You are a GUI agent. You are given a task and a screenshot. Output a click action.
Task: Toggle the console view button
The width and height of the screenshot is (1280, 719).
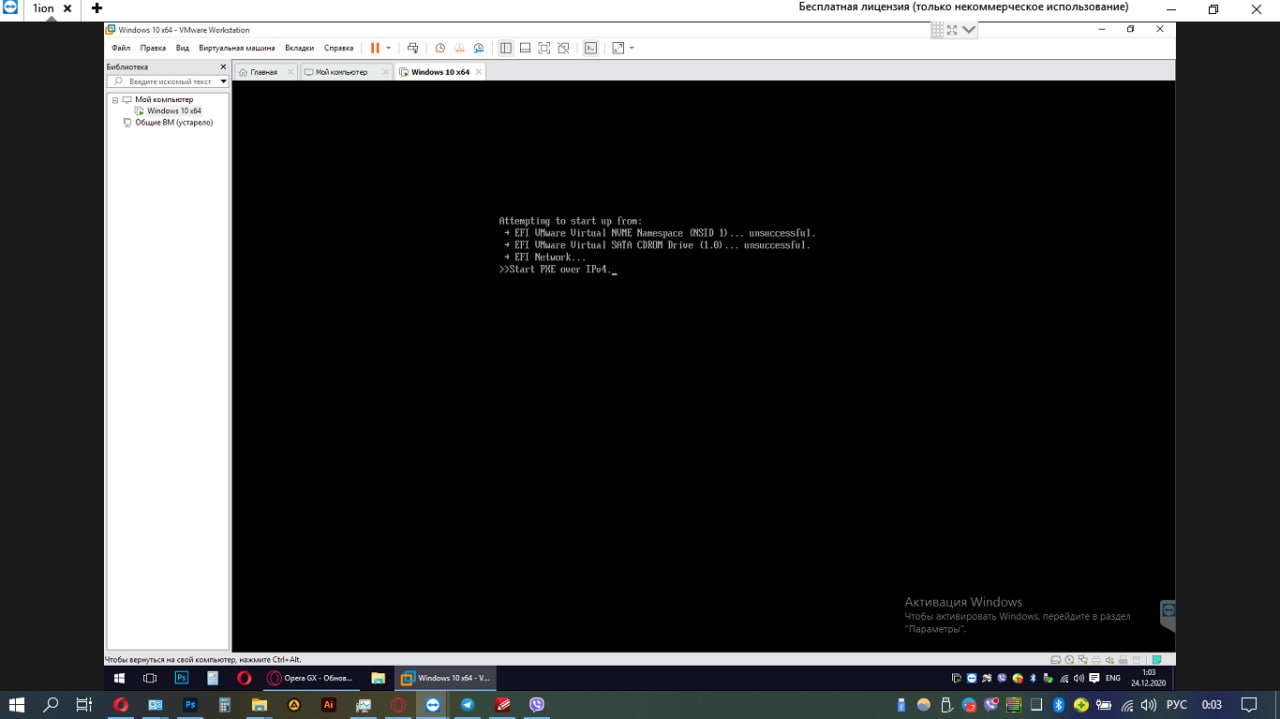(591, 48)
